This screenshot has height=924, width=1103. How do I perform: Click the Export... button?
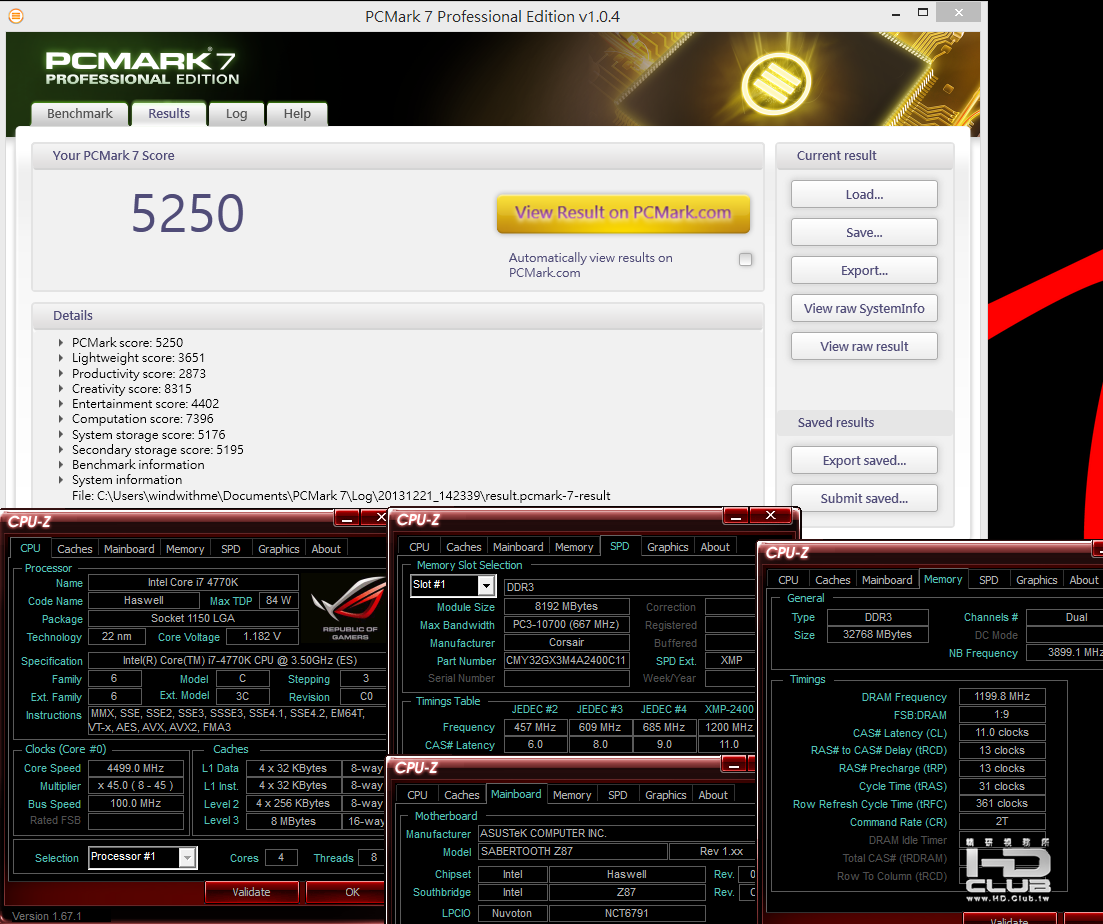click(x=864, y=271)
